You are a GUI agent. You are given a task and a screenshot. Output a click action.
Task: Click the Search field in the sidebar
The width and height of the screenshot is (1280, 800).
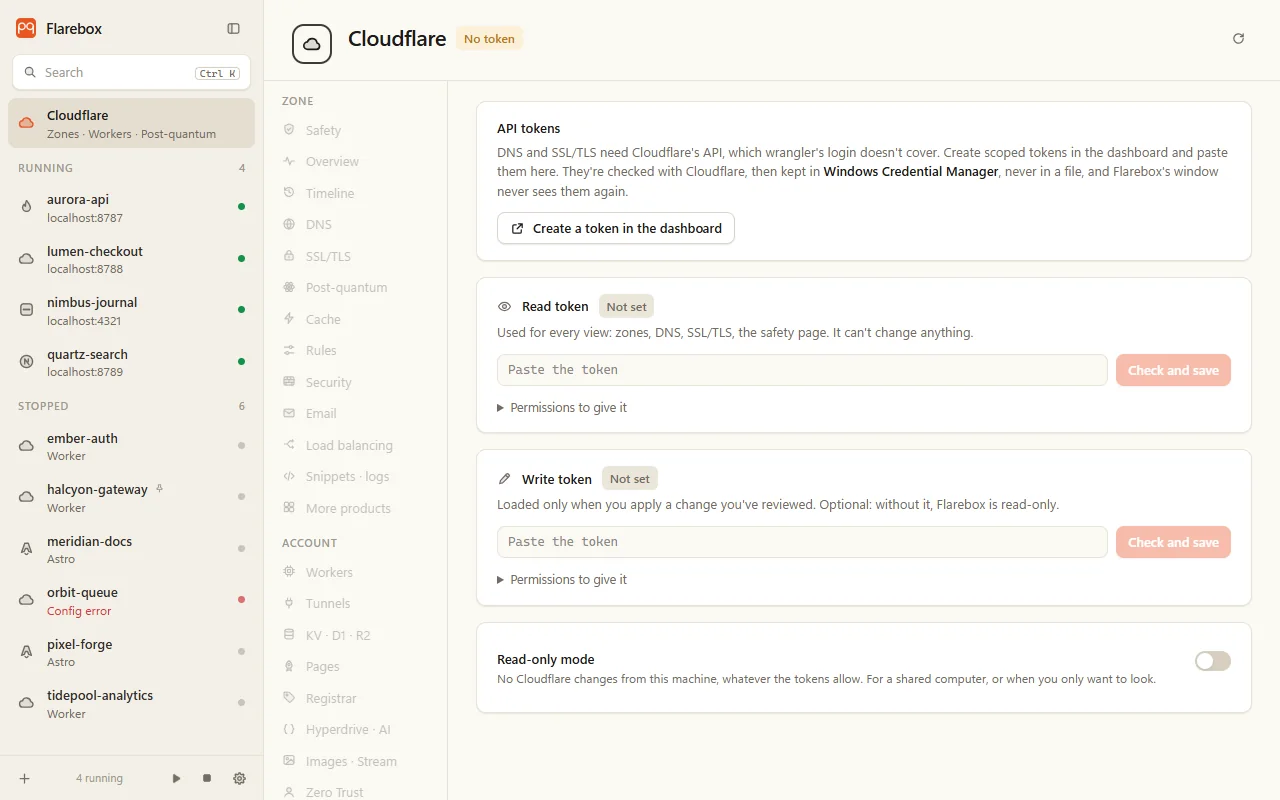[x=131, y=72]
